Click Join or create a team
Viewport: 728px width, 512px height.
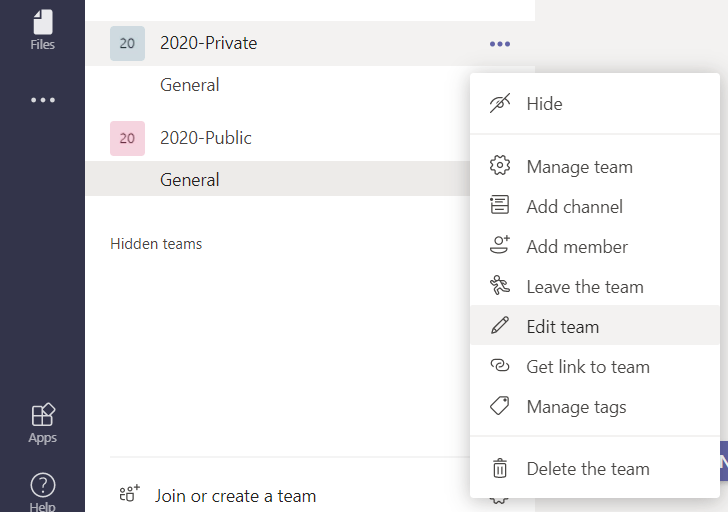pos(235,495)
